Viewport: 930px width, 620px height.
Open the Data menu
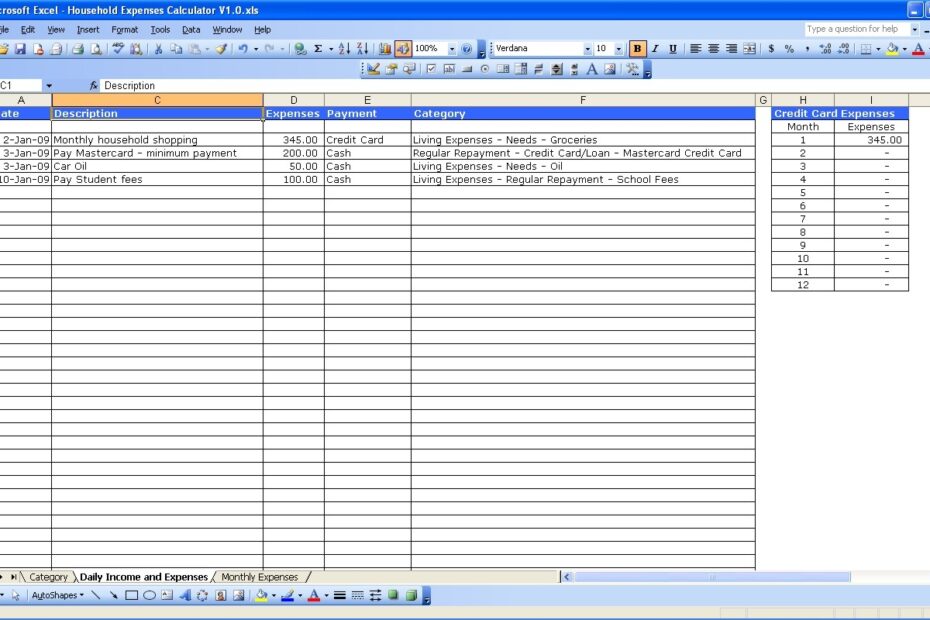click(191, 29)
